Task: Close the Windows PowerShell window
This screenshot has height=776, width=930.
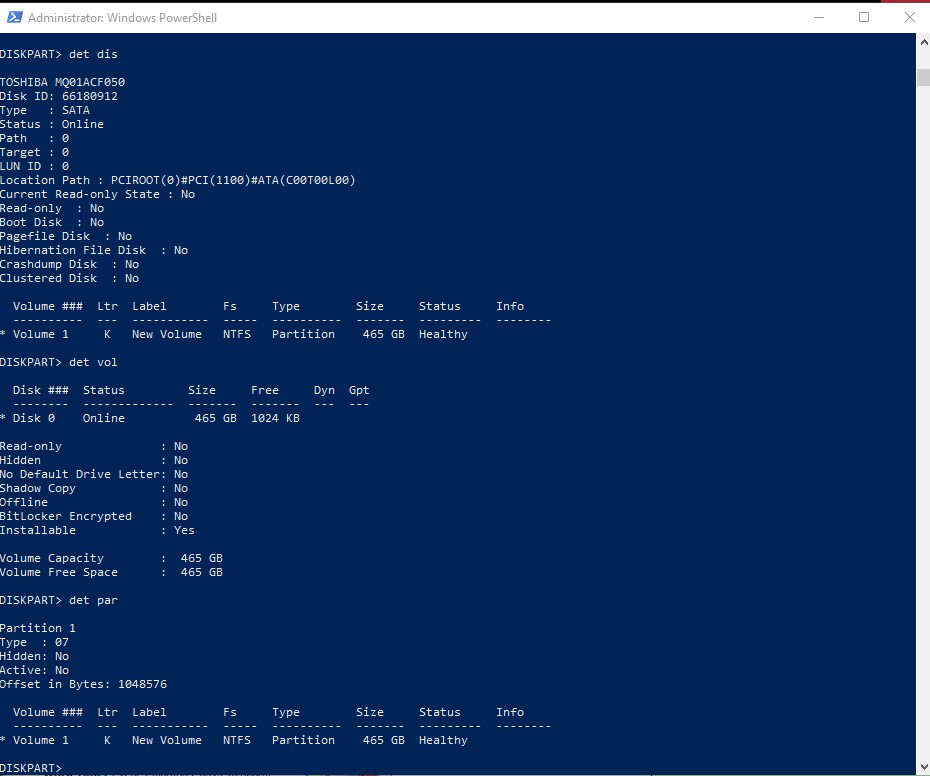Action: pos(909,17)
